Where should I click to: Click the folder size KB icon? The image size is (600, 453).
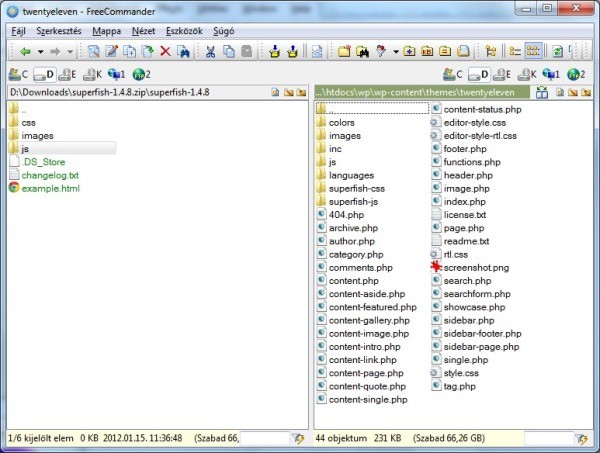click(x=427, y=51)
